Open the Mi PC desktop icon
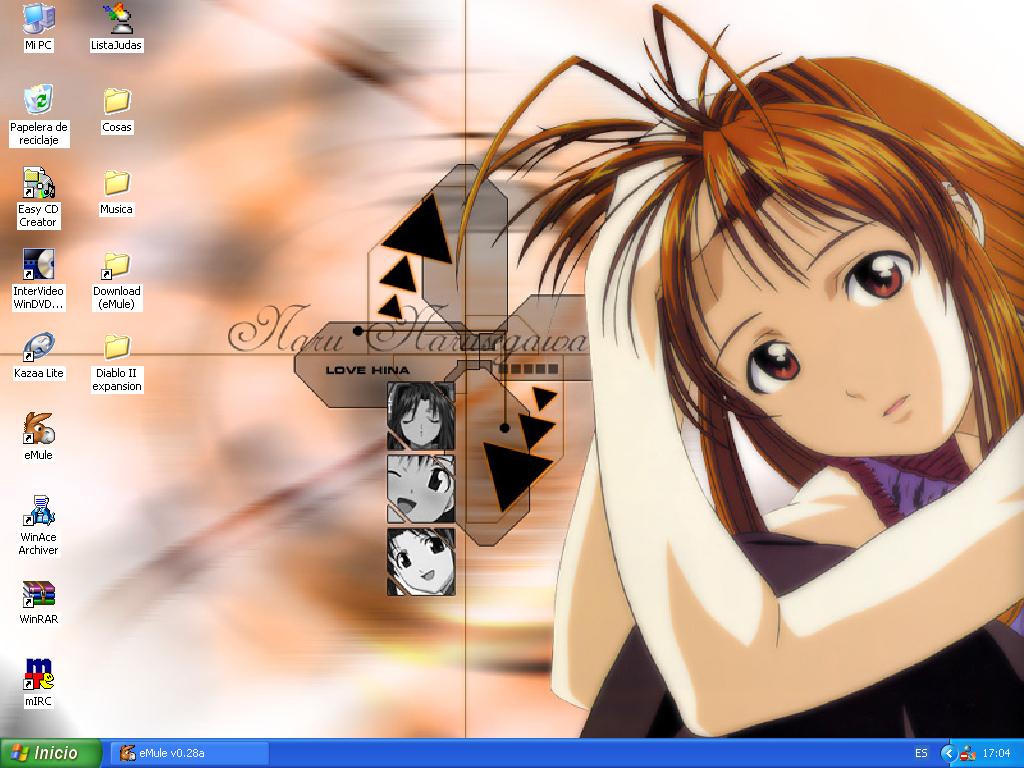The width and height of the screenshot is (1024, 768). pos(39,26)
